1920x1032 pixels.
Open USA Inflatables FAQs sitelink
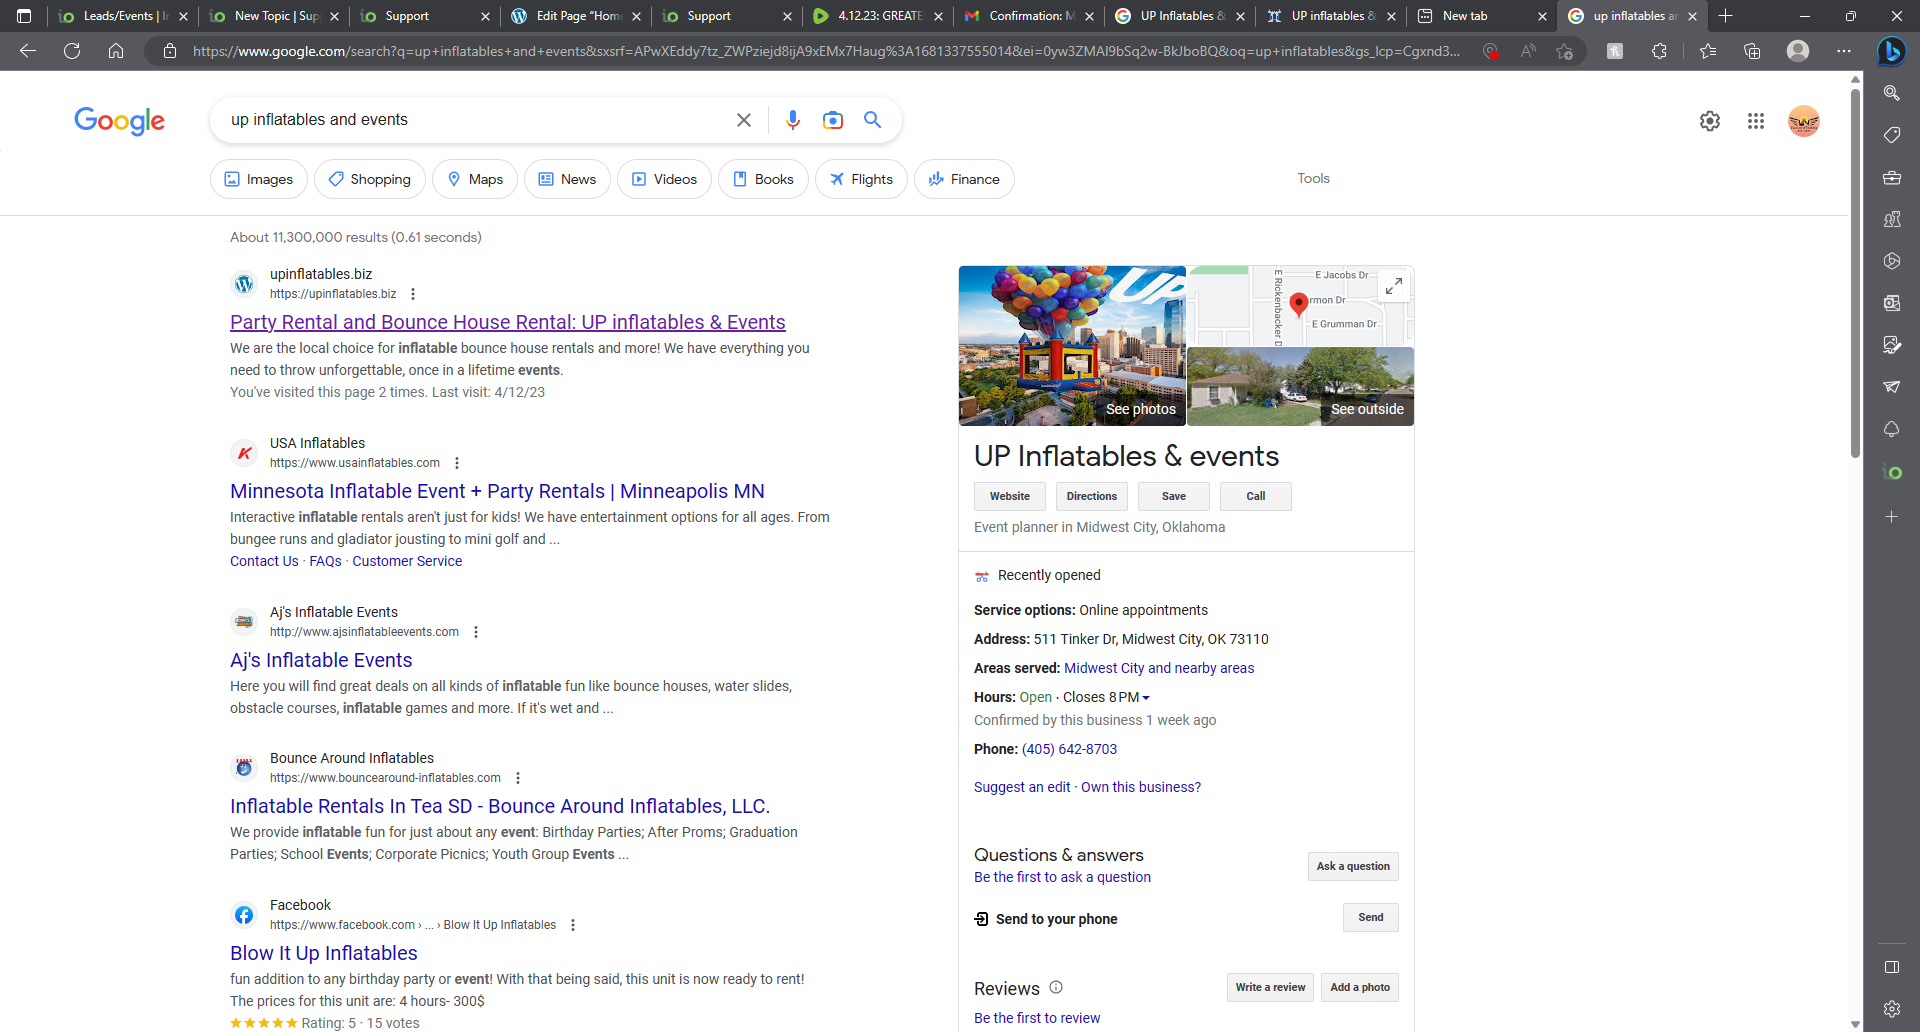pyautogui.click(x=325, y=562)
